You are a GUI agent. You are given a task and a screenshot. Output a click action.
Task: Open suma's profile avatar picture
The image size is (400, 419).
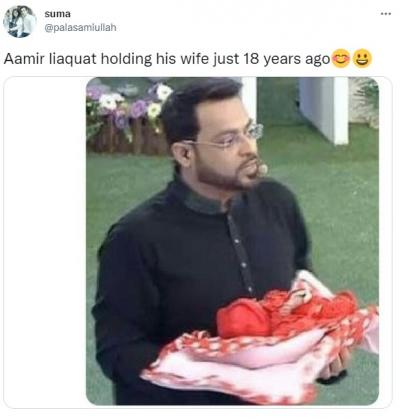coord(20,22)
